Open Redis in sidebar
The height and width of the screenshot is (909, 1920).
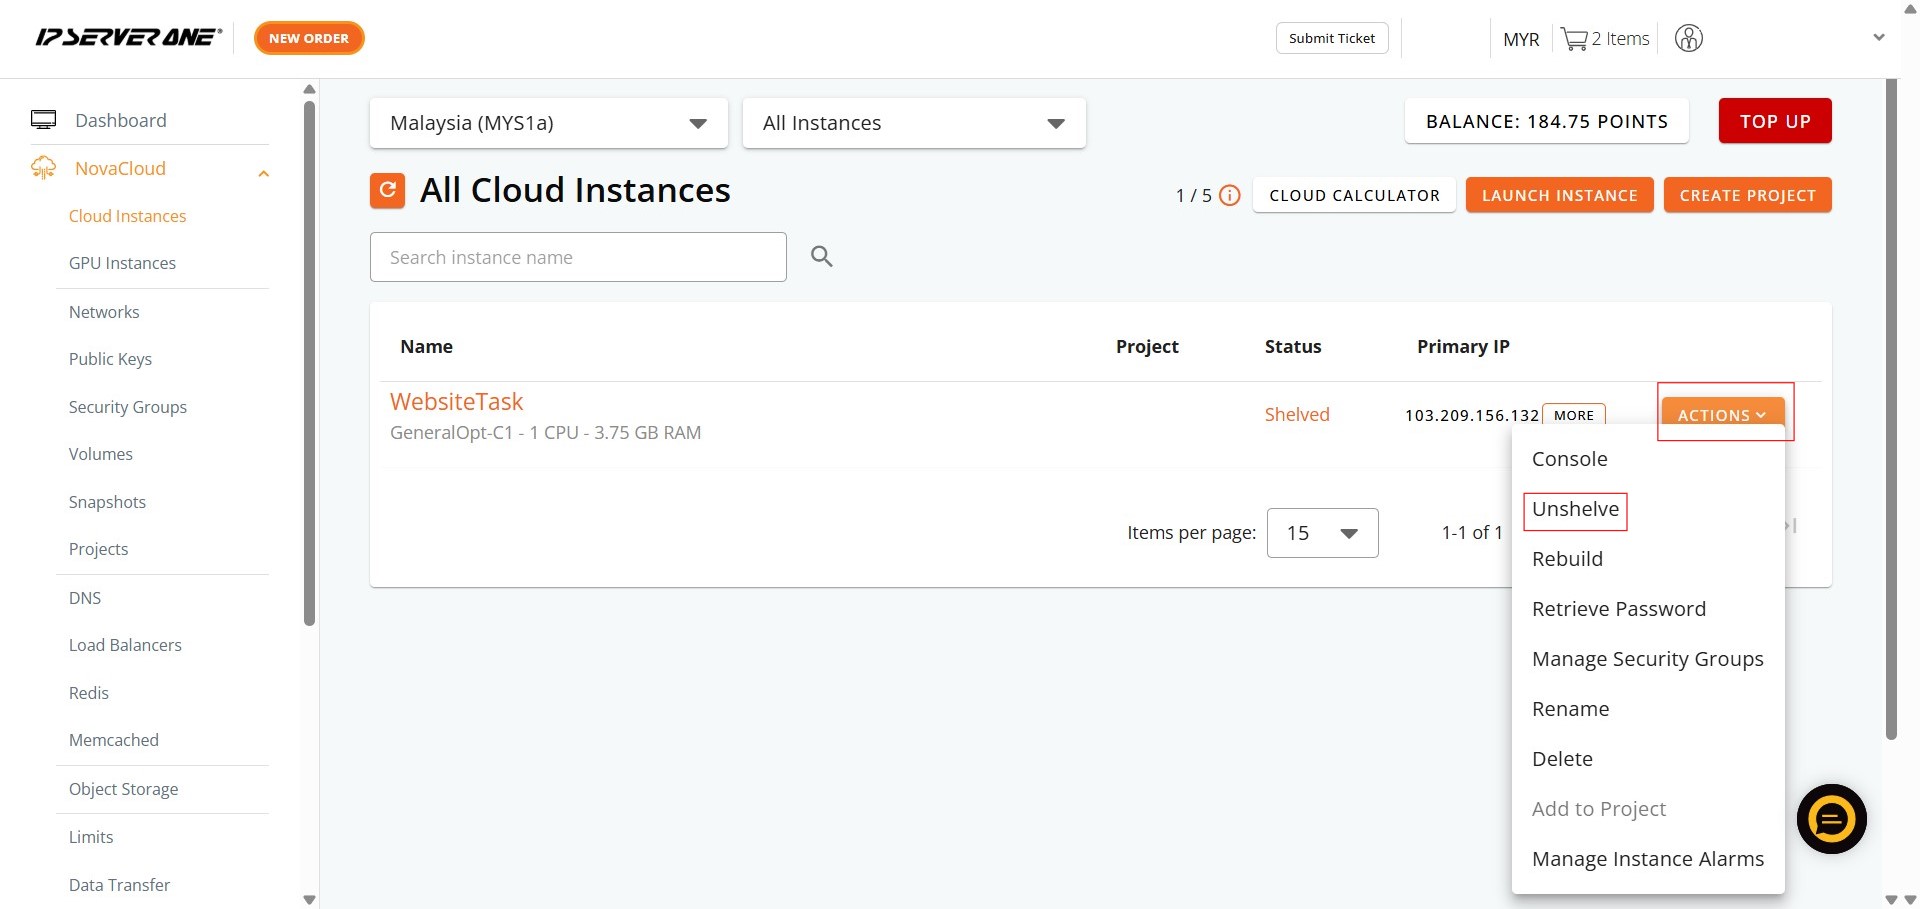coord(88,693)
